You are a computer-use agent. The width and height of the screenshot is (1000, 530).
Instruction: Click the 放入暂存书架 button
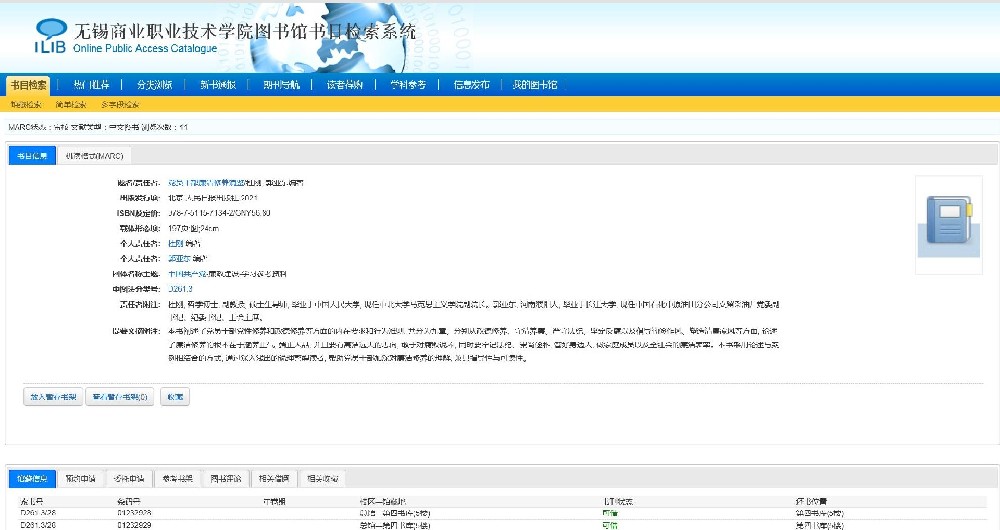click(x=52, y=397)
